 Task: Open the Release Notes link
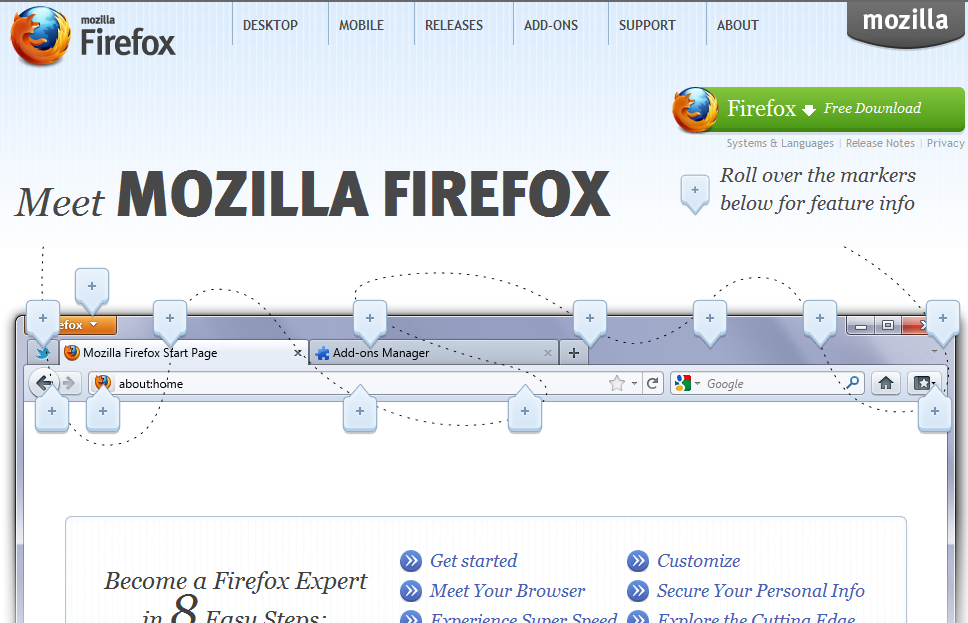point(880,143)
